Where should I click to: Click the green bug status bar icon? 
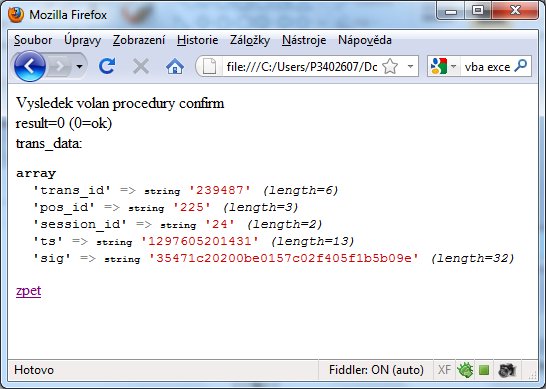465,370
